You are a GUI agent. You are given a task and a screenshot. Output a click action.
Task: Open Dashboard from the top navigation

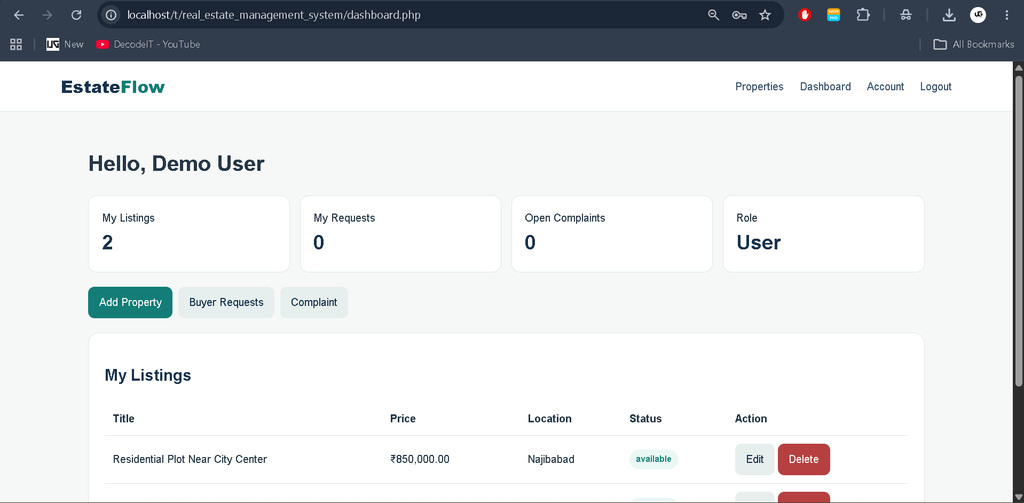click(825, 86)
